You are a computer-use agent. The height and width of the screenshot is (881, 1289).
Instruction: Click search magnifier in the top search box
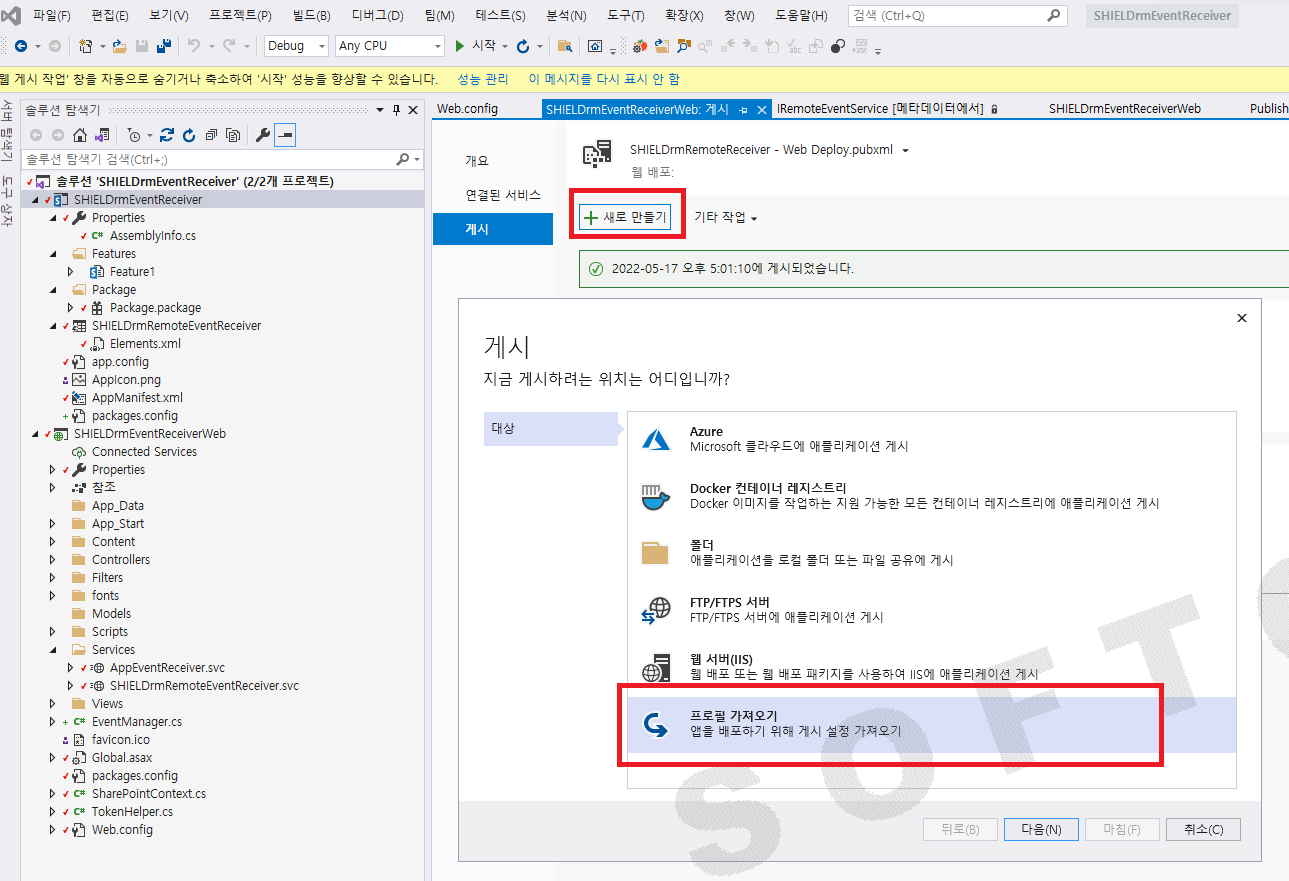1054,16
